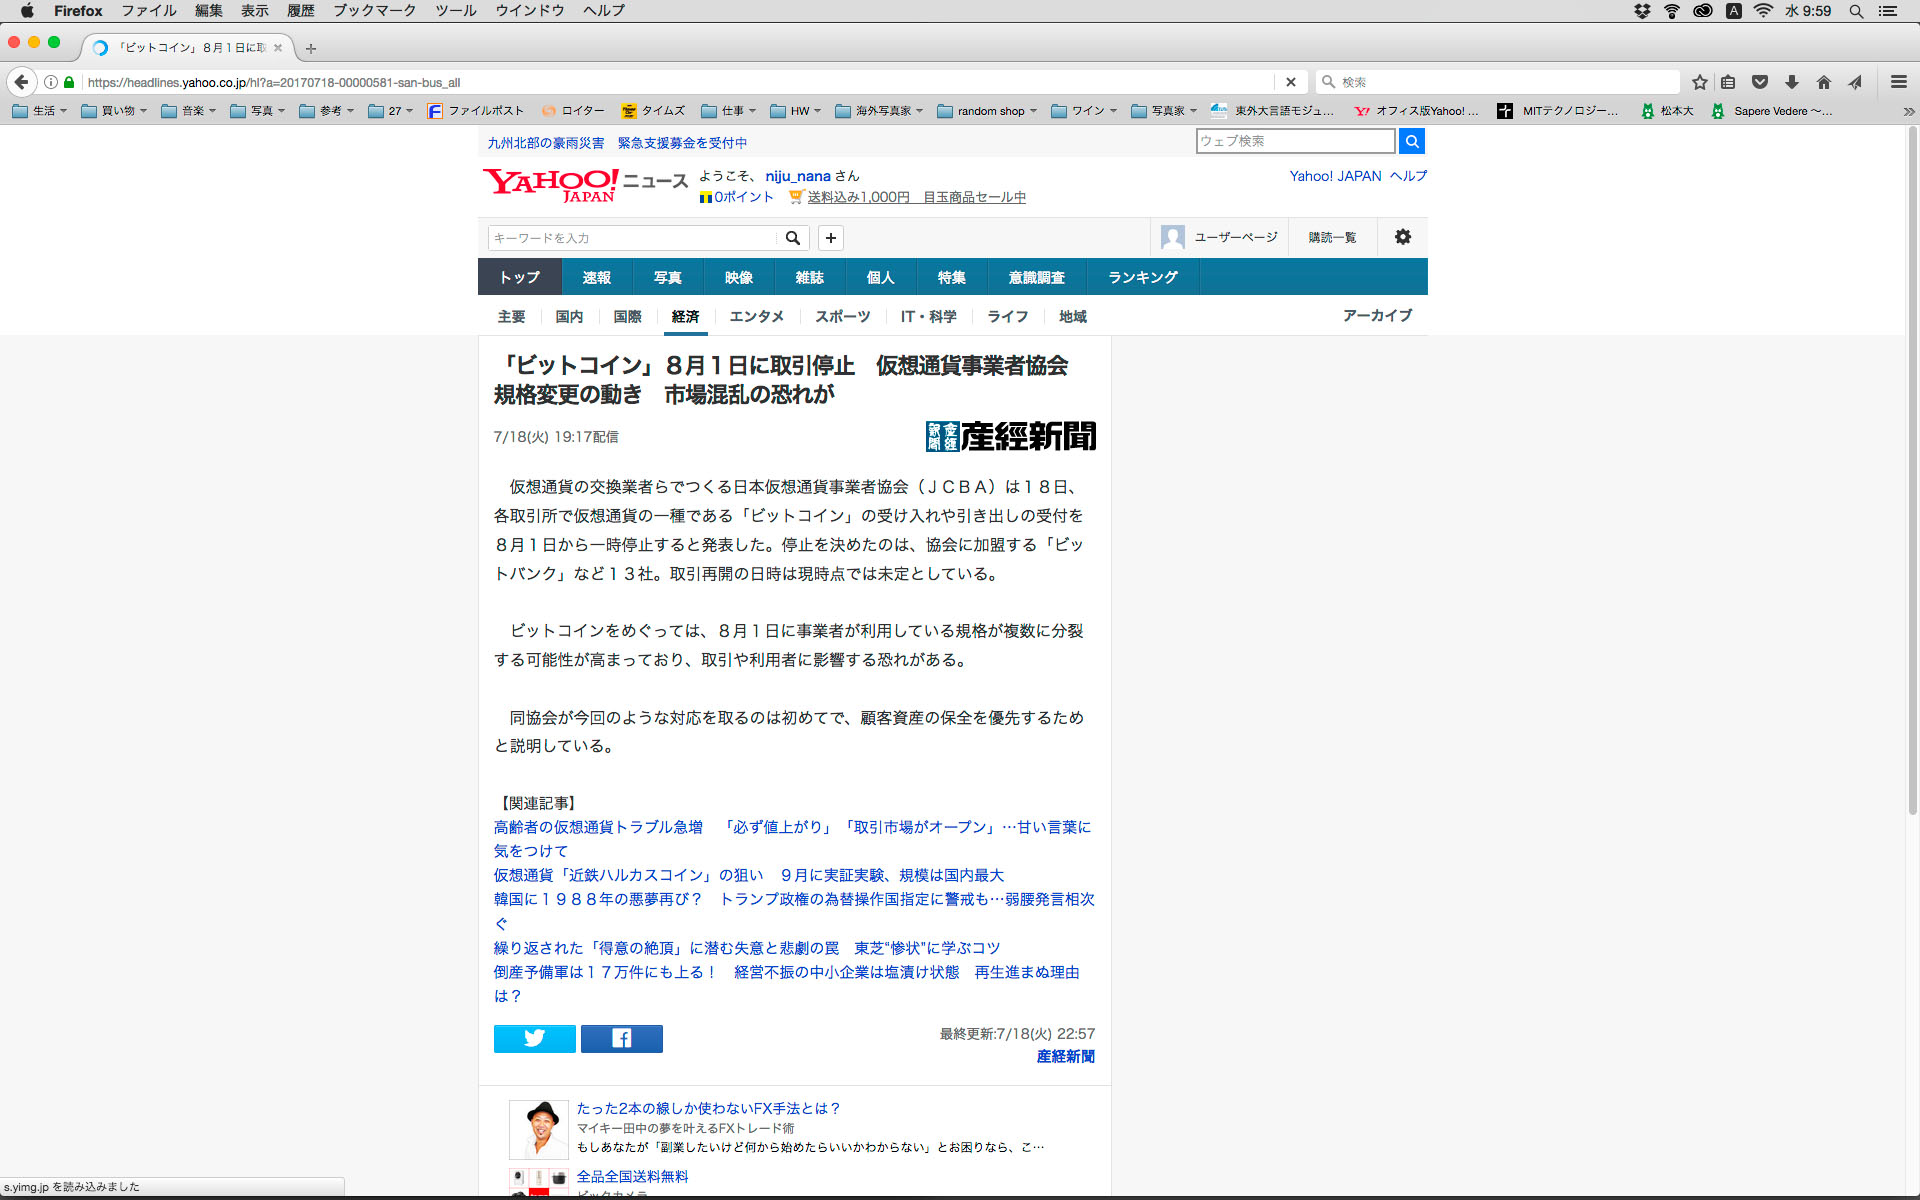Image resolution: width=1920 pixels, height=1200 pixels.
Task: Open the Yahoo news settings gear
Action: tap(1402, 237)
